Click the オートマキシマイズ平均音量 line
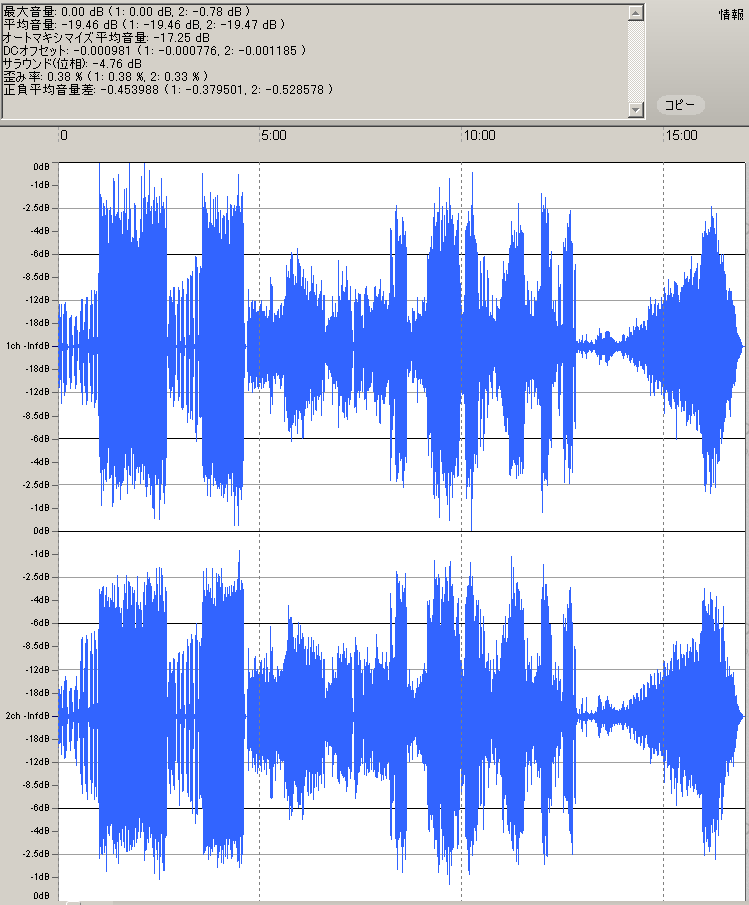The height and width of the screenshot is (905, 749). coord(106,38)
